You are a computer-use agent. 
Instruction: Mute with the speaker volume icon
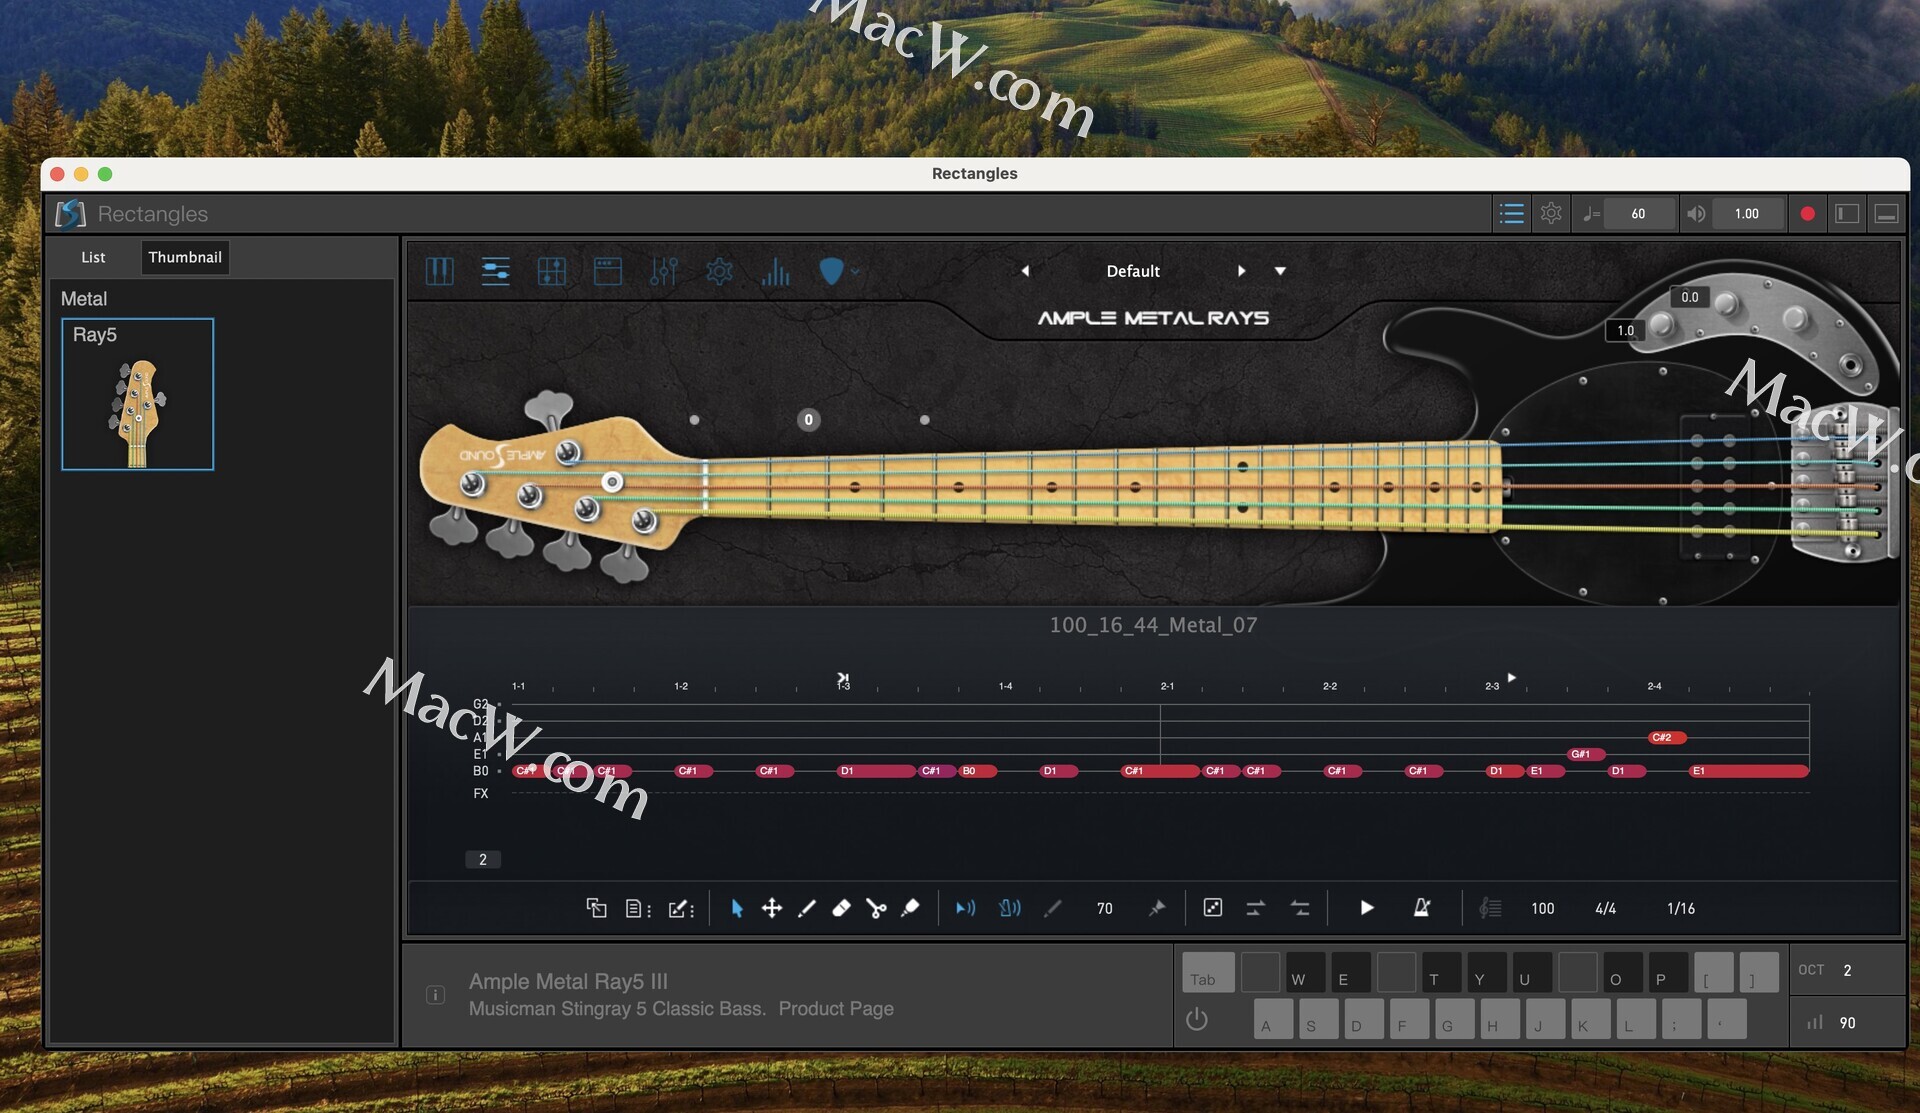(x=1696, y=213)
